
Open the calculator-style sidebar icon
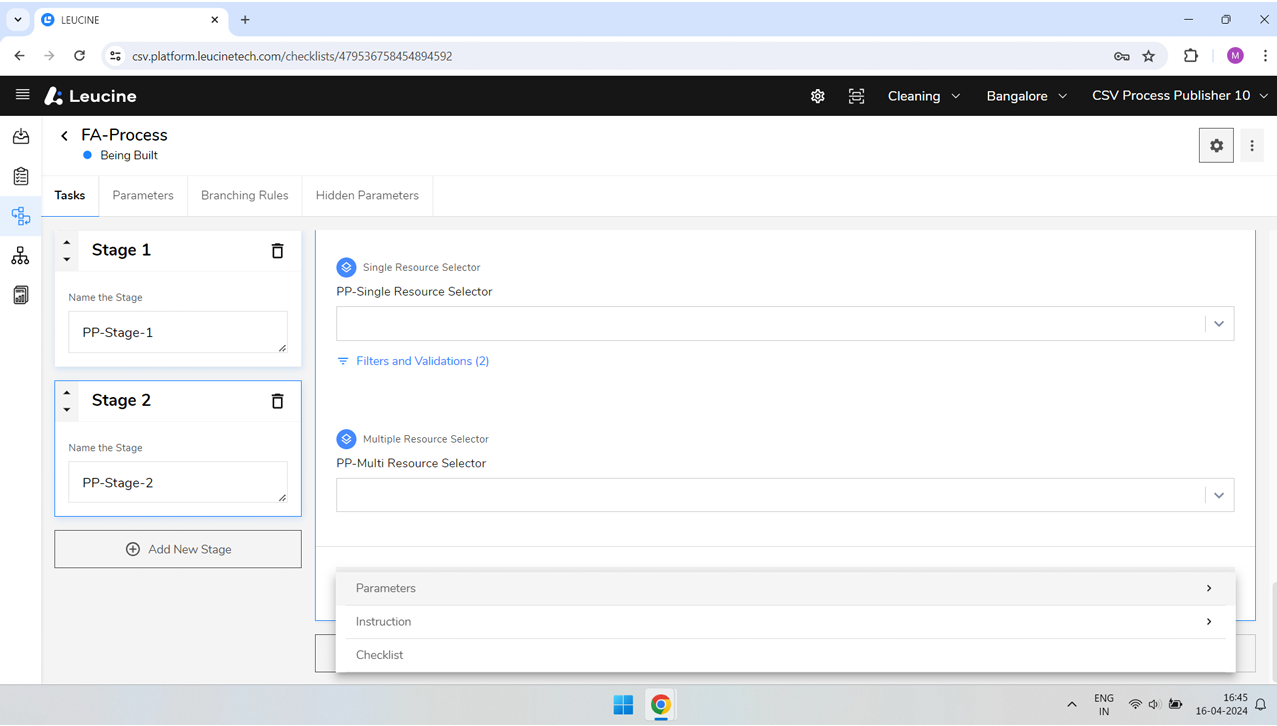click(21, 295)
